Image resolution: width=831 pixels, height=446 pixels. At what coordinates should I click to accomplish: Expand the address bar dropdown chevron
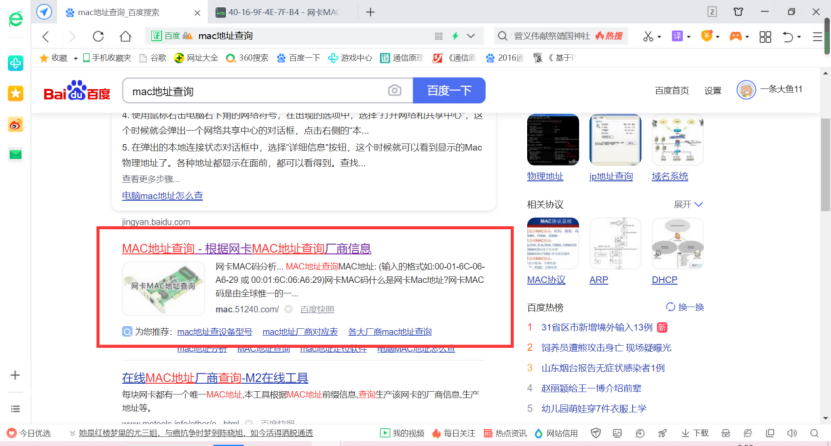coord(471,36)
